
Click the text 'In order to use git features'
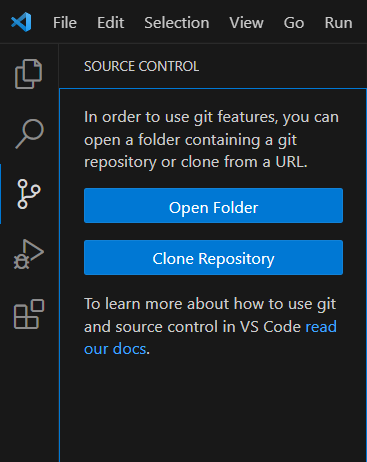(x=181, y=117)
